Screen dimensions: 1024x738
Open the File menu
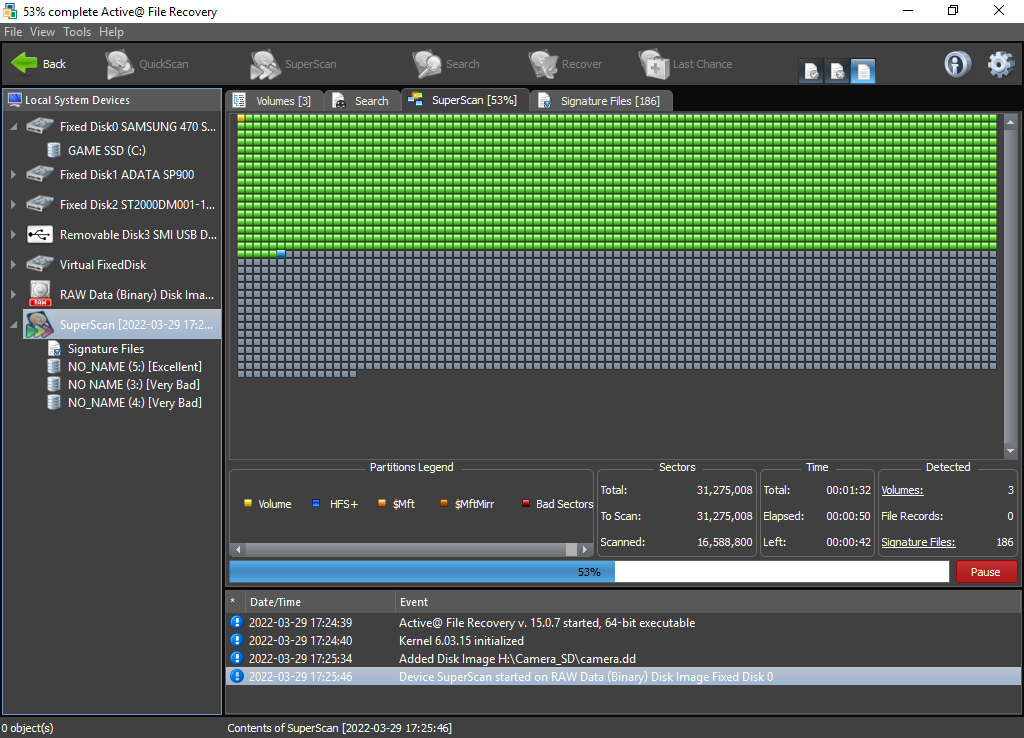(x=13, y=31)
